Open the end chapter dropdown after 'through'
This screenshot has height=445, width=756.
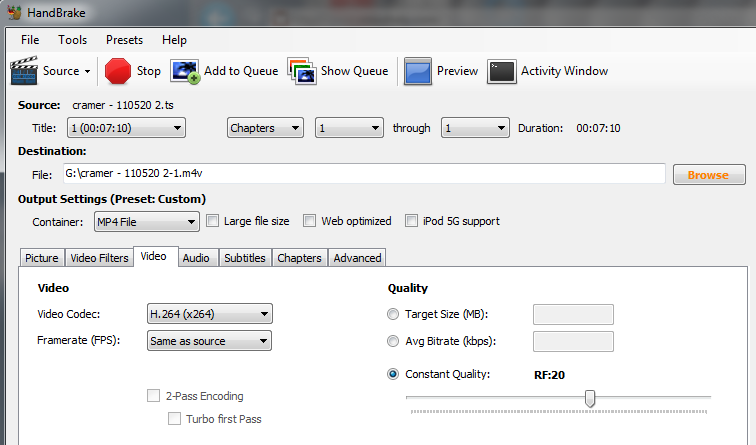point(475,128)
